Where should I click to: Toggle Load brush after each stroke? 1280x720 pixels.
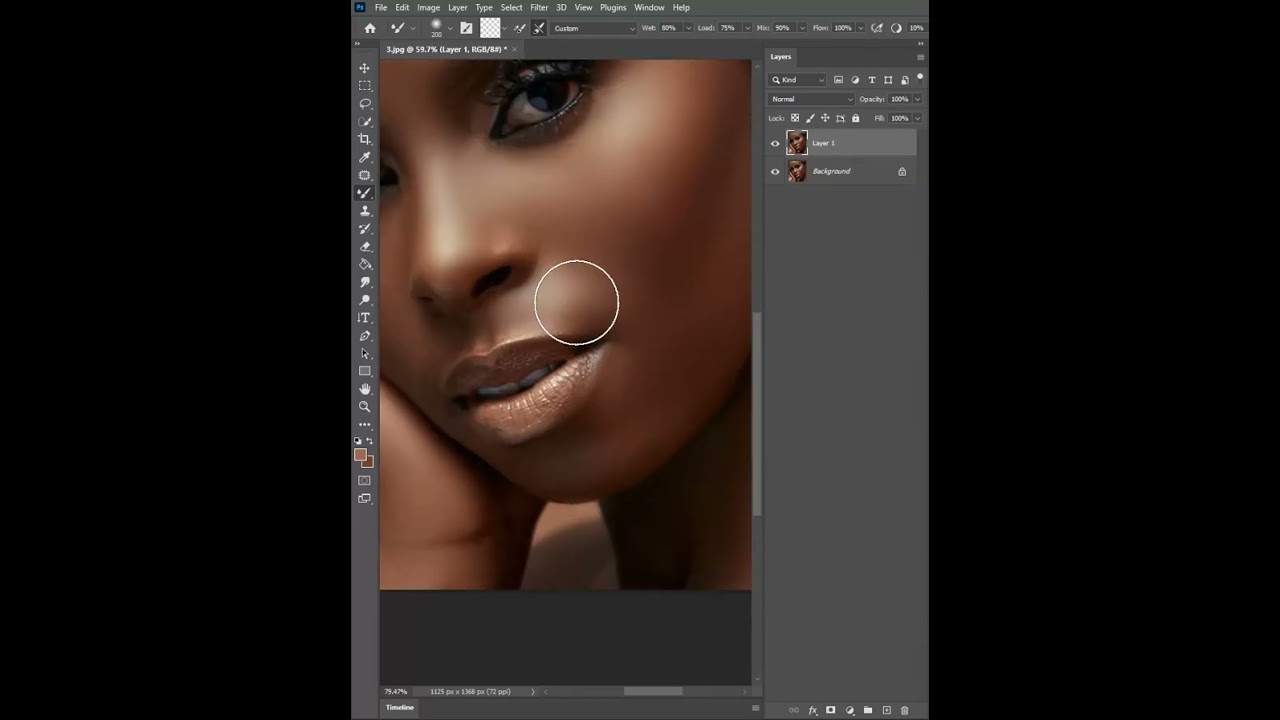pos(519,28)
